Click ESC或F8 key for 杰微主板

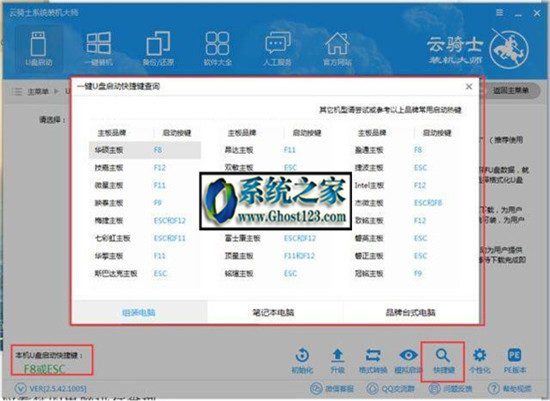[428, 203]
